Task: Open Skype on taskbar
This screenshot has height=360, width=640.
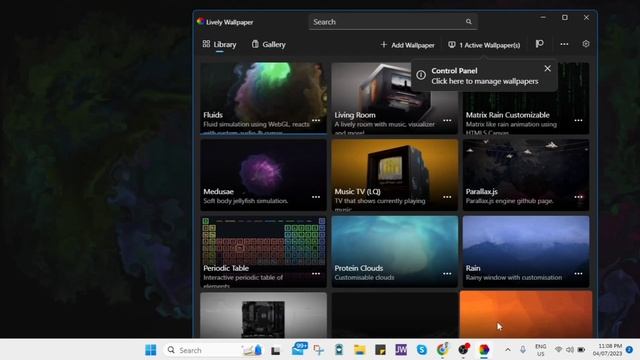Action: pos(422,350)
